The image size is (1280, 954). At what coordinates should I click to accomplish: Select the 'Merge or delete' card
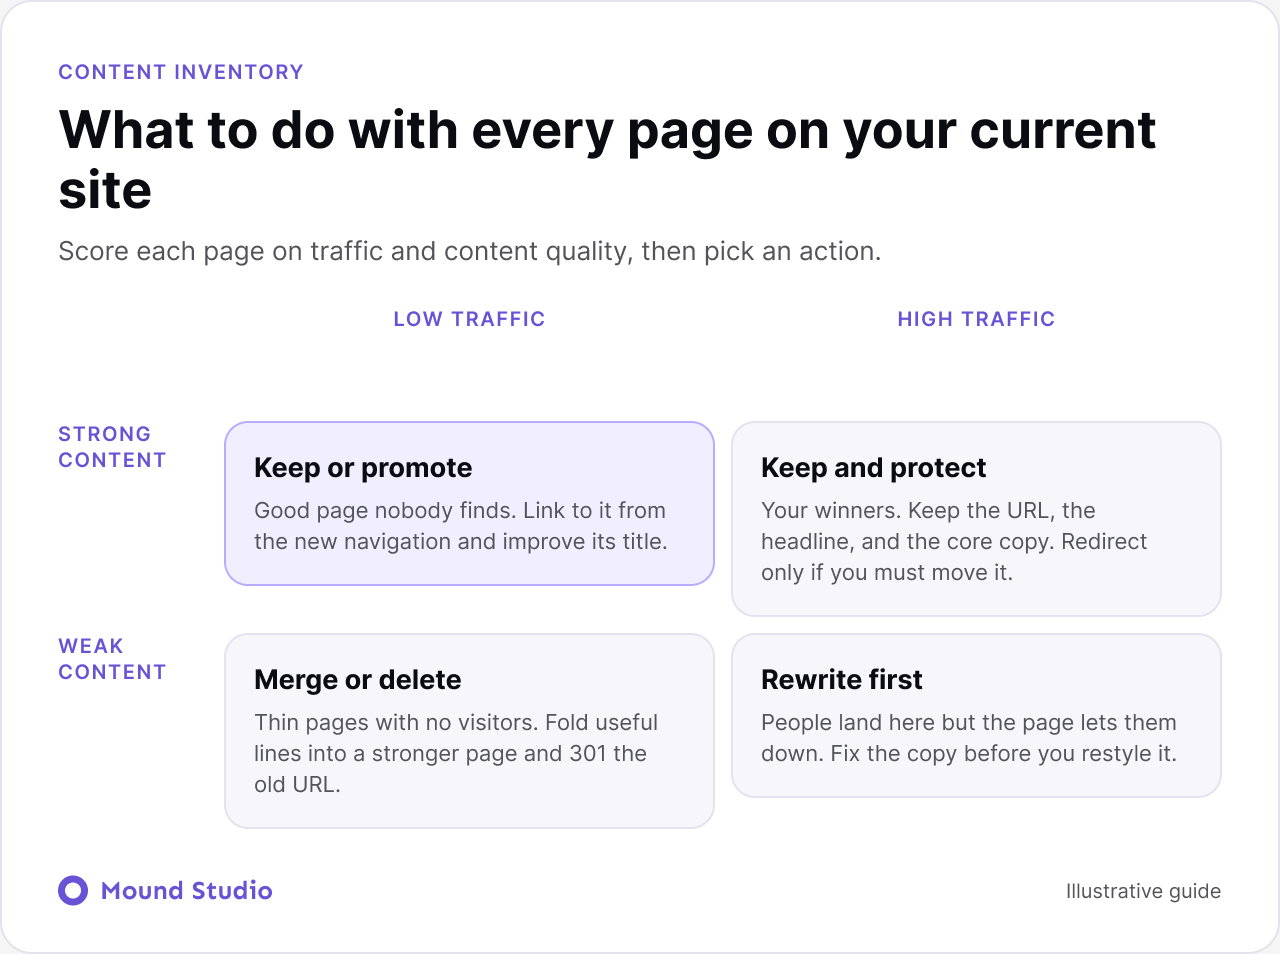pyautogui.click(x=469, y=731)
